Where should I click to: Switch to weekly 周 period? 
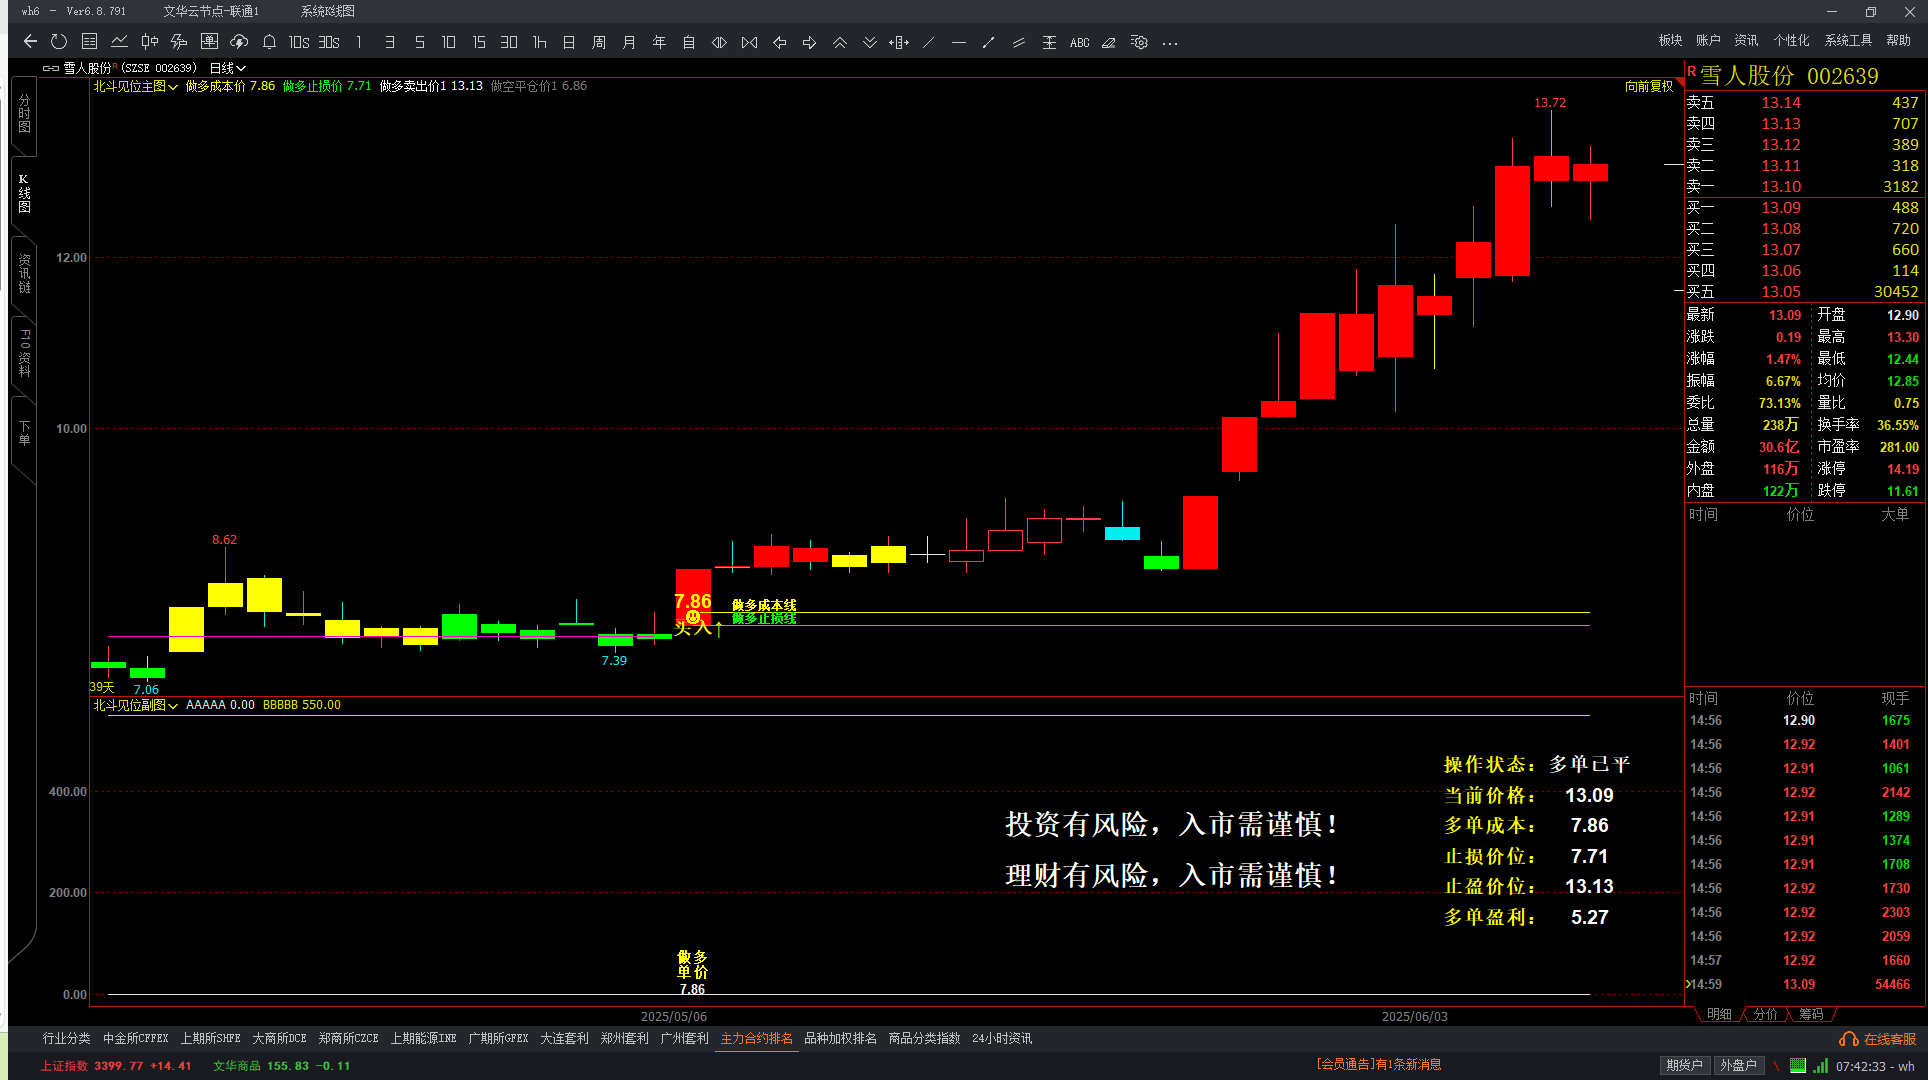click(599, 42)
